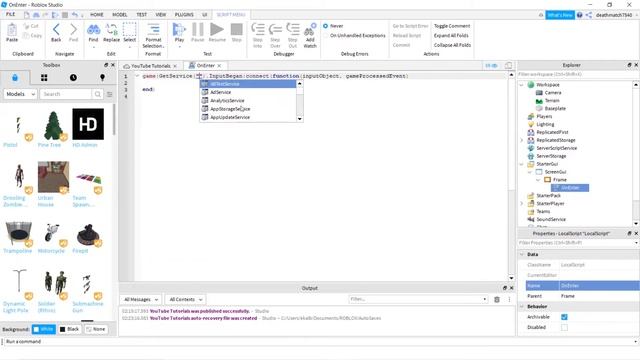Click the Toolbox search magnifier icon
The height and width of the screenshot is (360, 640).
click(98, 94)
